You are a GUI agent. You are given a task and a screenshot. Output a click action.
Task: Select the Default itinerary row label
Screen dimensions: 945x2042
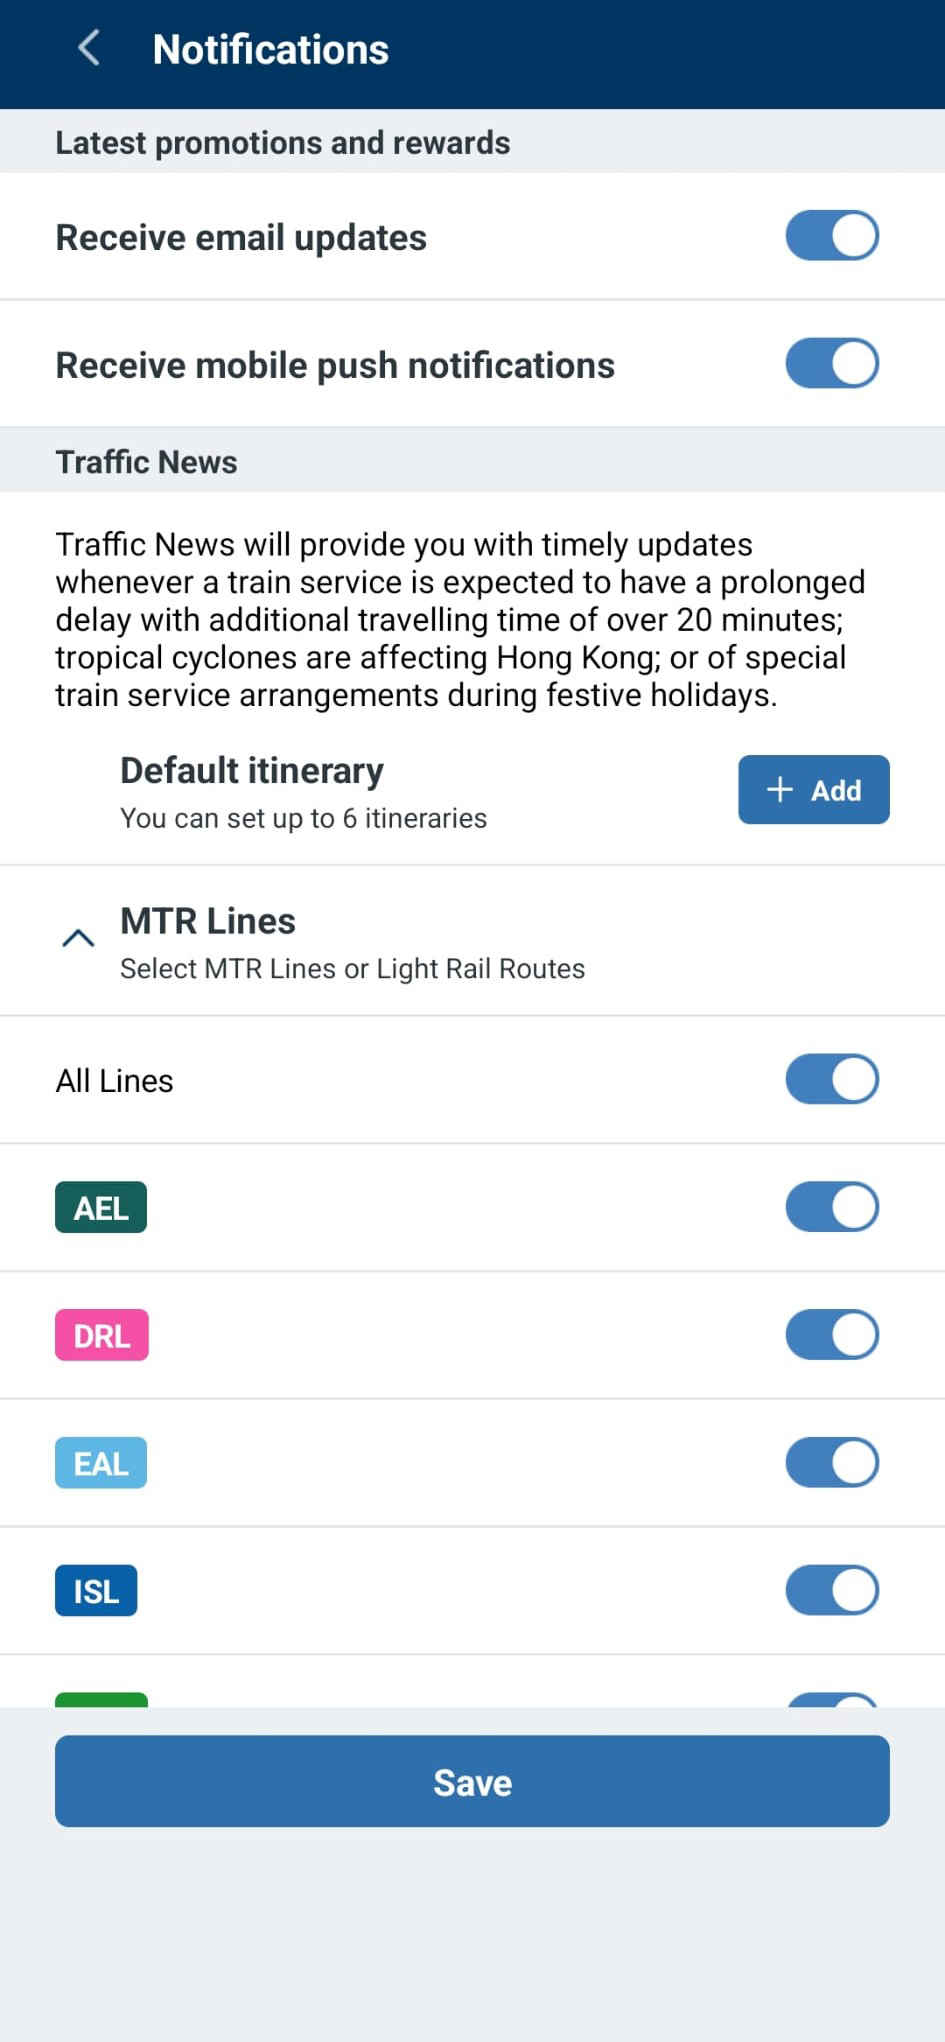click(x=252, y=771)
